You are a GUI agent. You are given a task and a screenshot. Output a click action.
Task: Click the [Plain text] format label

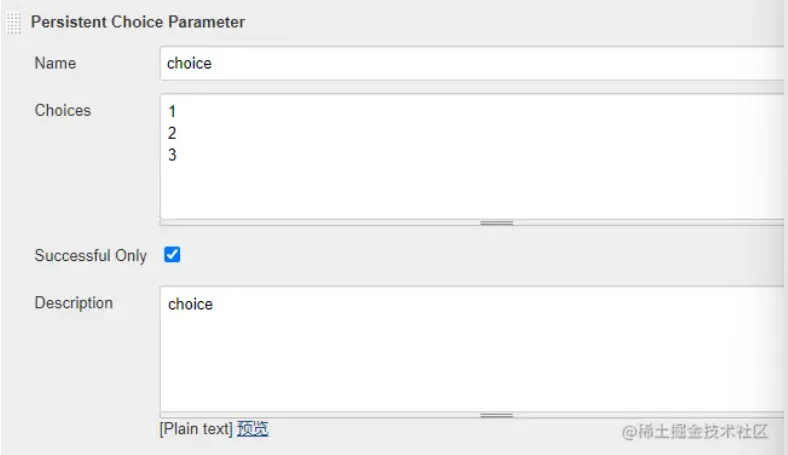196,429
